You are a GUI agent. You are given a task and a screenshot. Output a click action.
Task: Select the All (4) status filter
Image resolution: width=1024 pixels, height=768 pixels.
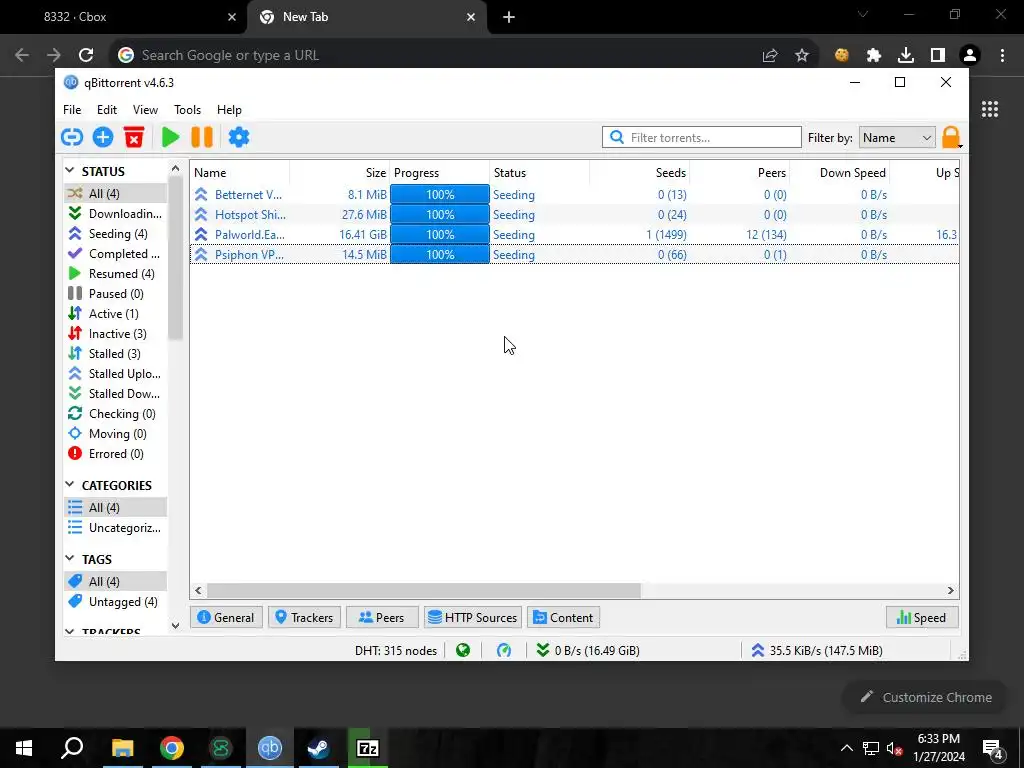[116, 193]
